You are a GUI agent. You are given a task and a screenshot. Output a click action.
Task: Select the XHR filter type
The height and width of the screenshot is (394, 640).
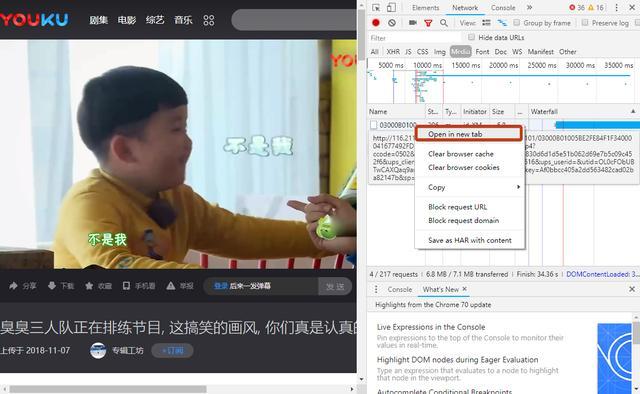tap(393, 52)
